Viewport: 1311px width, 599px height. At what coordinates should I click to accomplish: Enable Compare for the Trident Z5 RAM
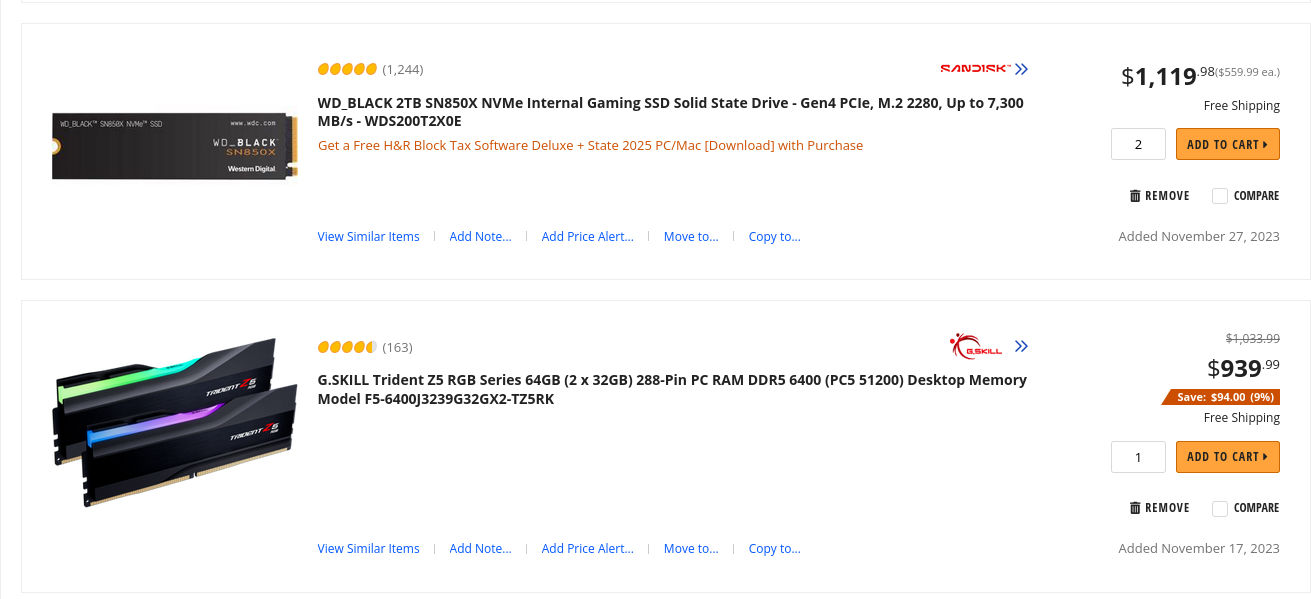1219,507
